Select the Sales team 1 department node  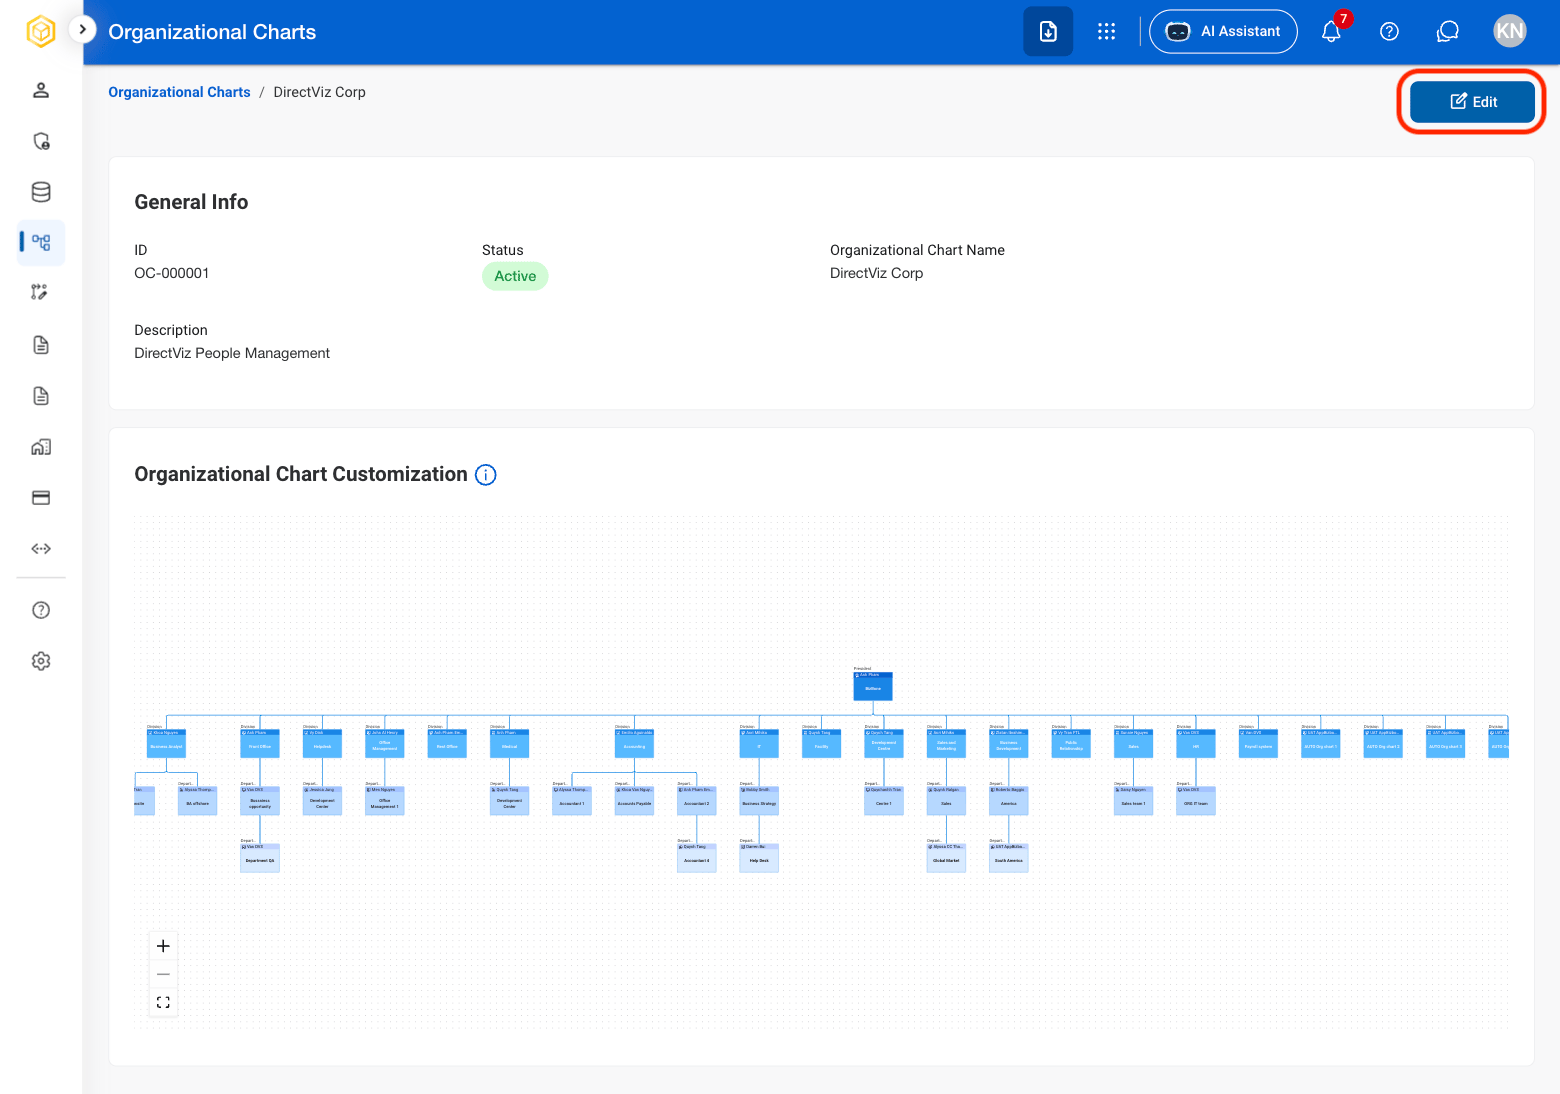click(1133, 800)
